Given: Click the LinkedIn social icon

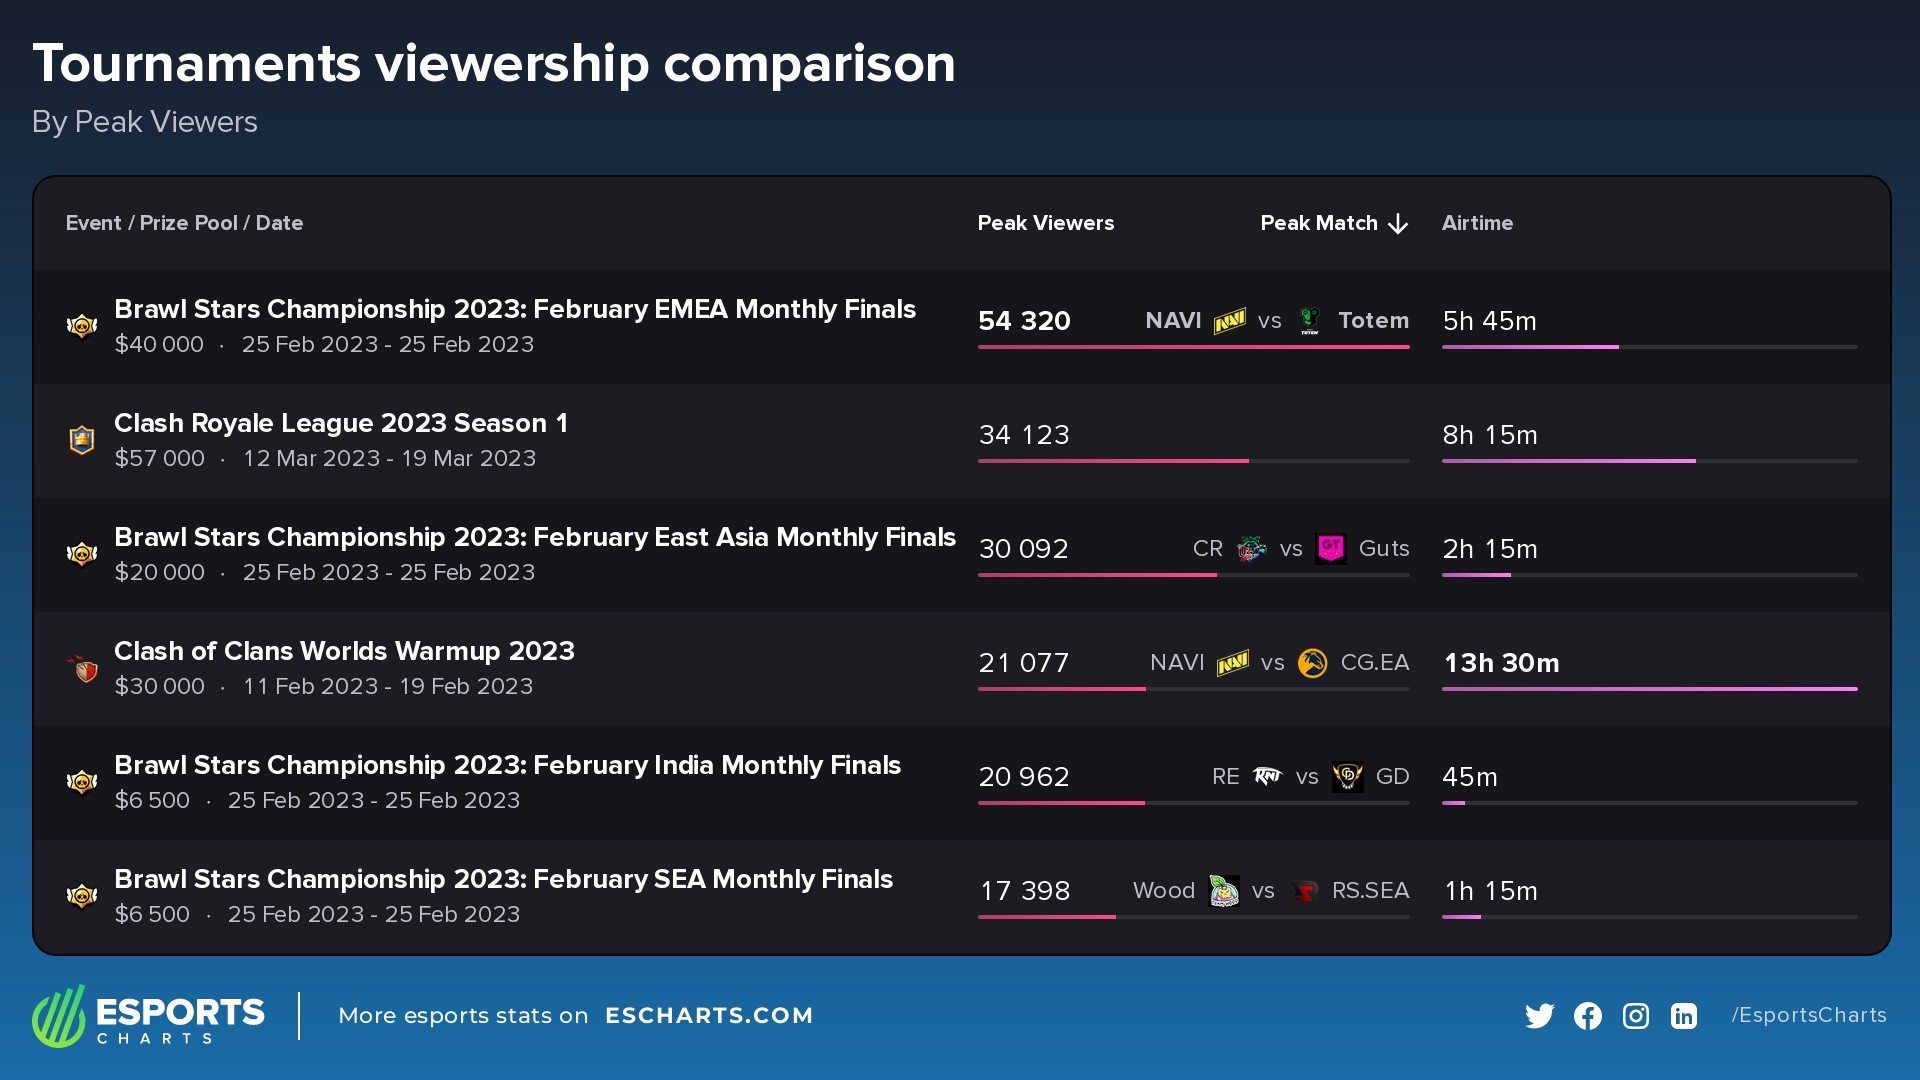Looking at the screenshot, I should click(x=1683, y=1015).
